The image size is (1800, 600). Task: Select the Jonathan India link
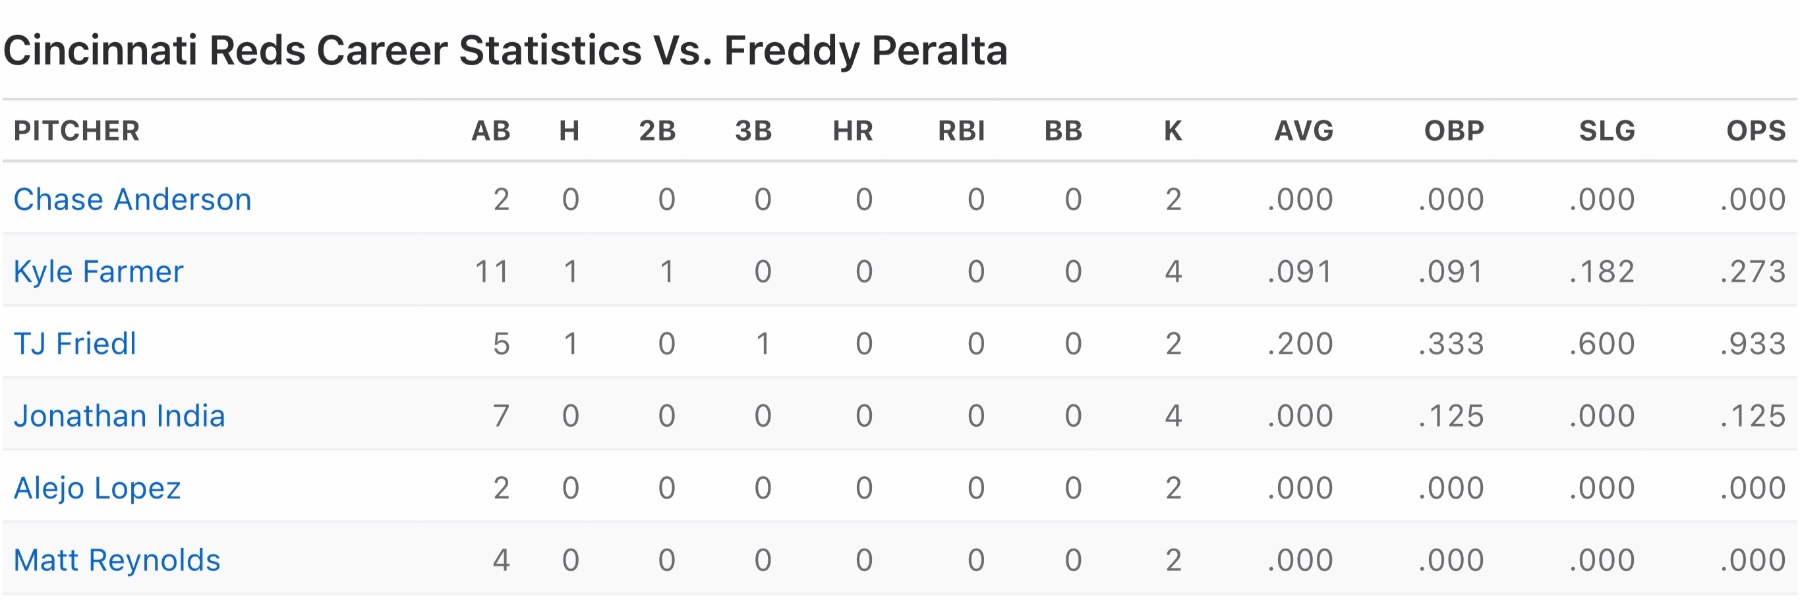(x=119, y=416)
